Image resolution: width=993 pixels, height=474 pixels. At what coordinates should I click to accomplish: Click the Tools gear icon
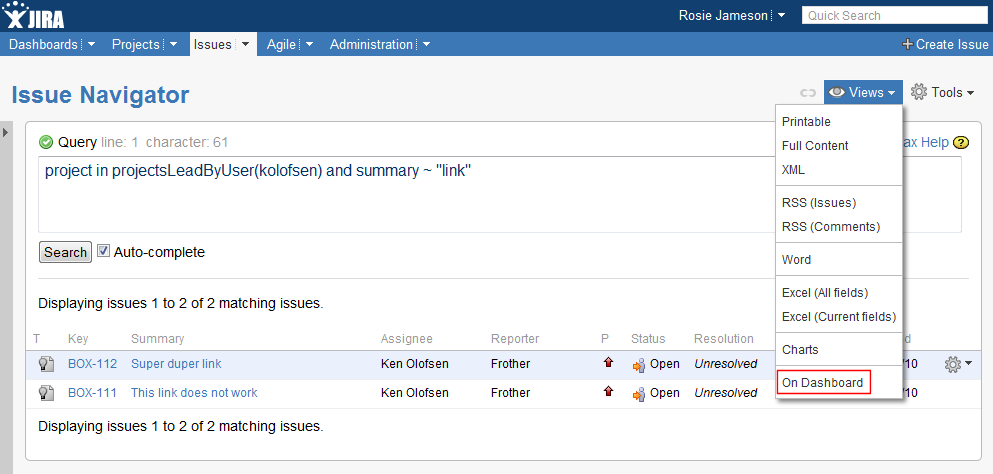pos(919,92)
